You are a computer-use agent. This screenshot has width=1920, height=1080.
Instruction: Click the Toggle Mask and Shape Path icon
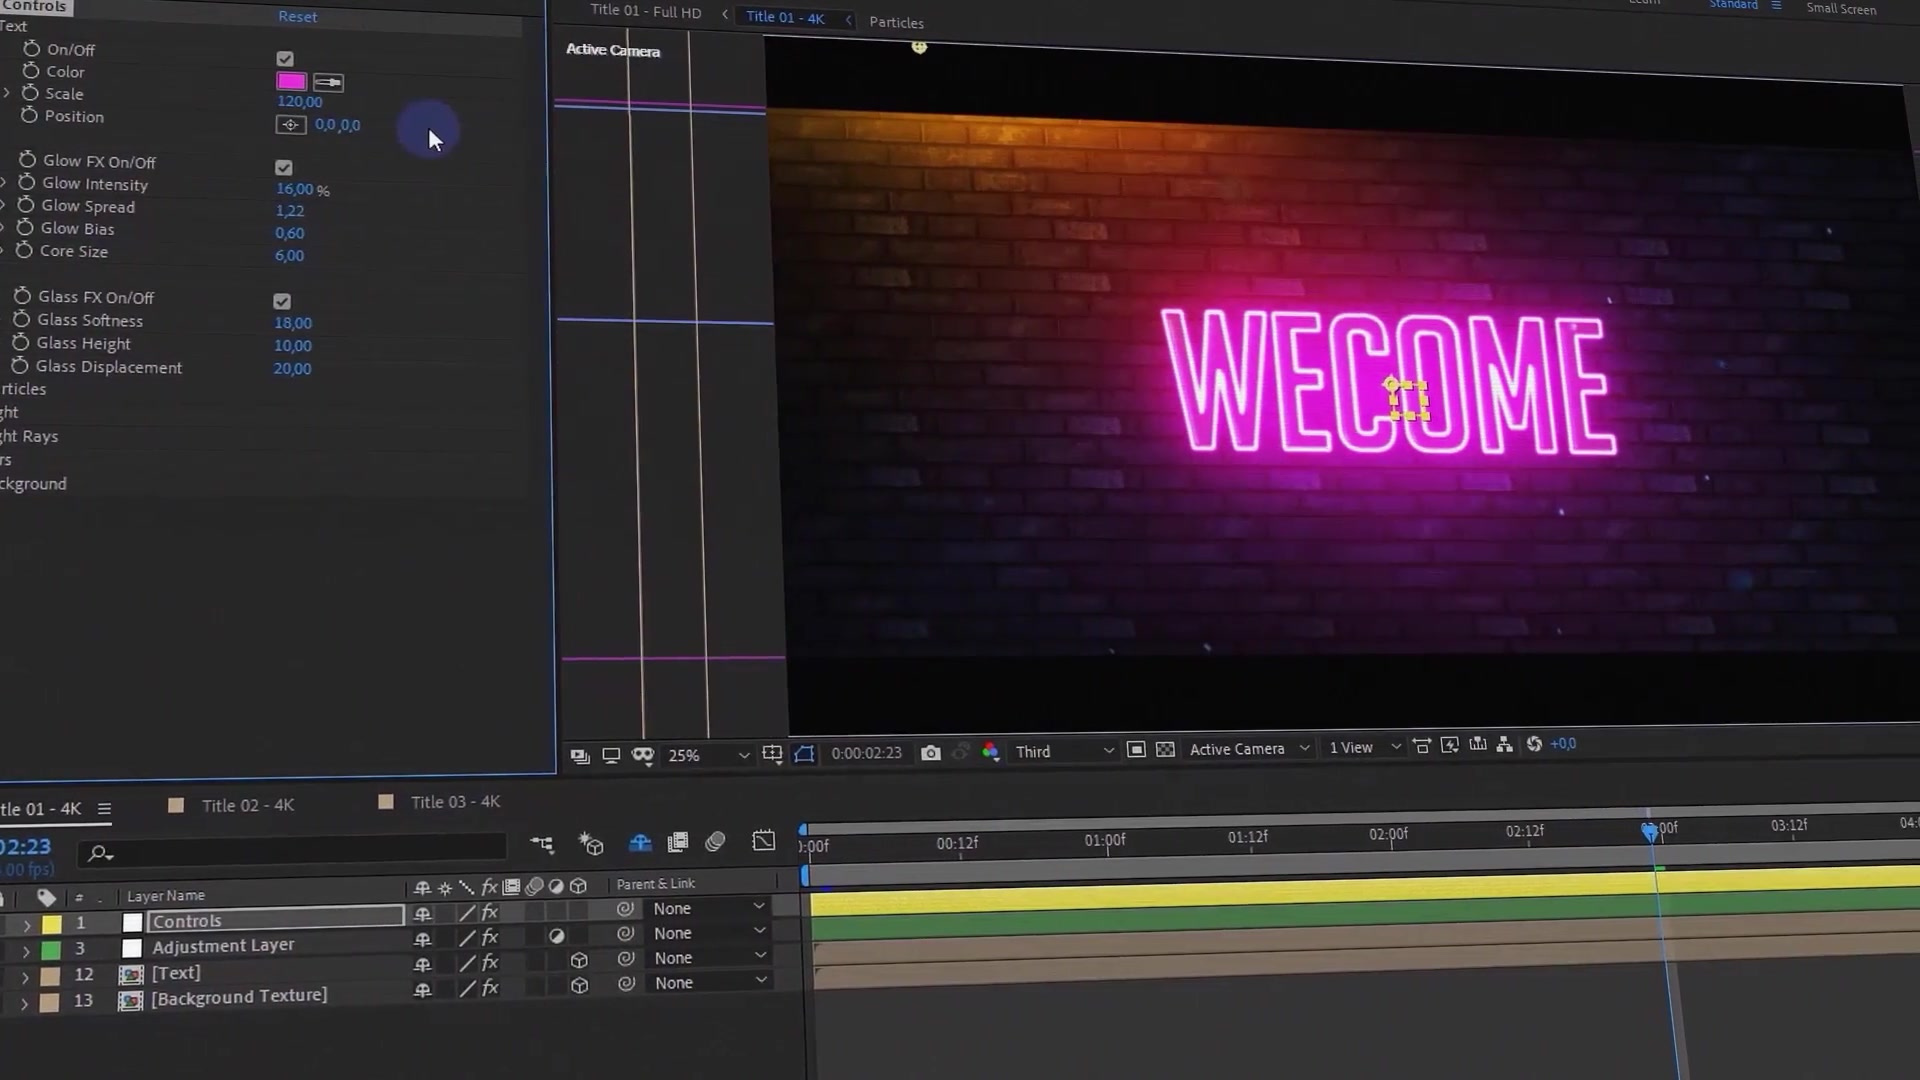804,753
